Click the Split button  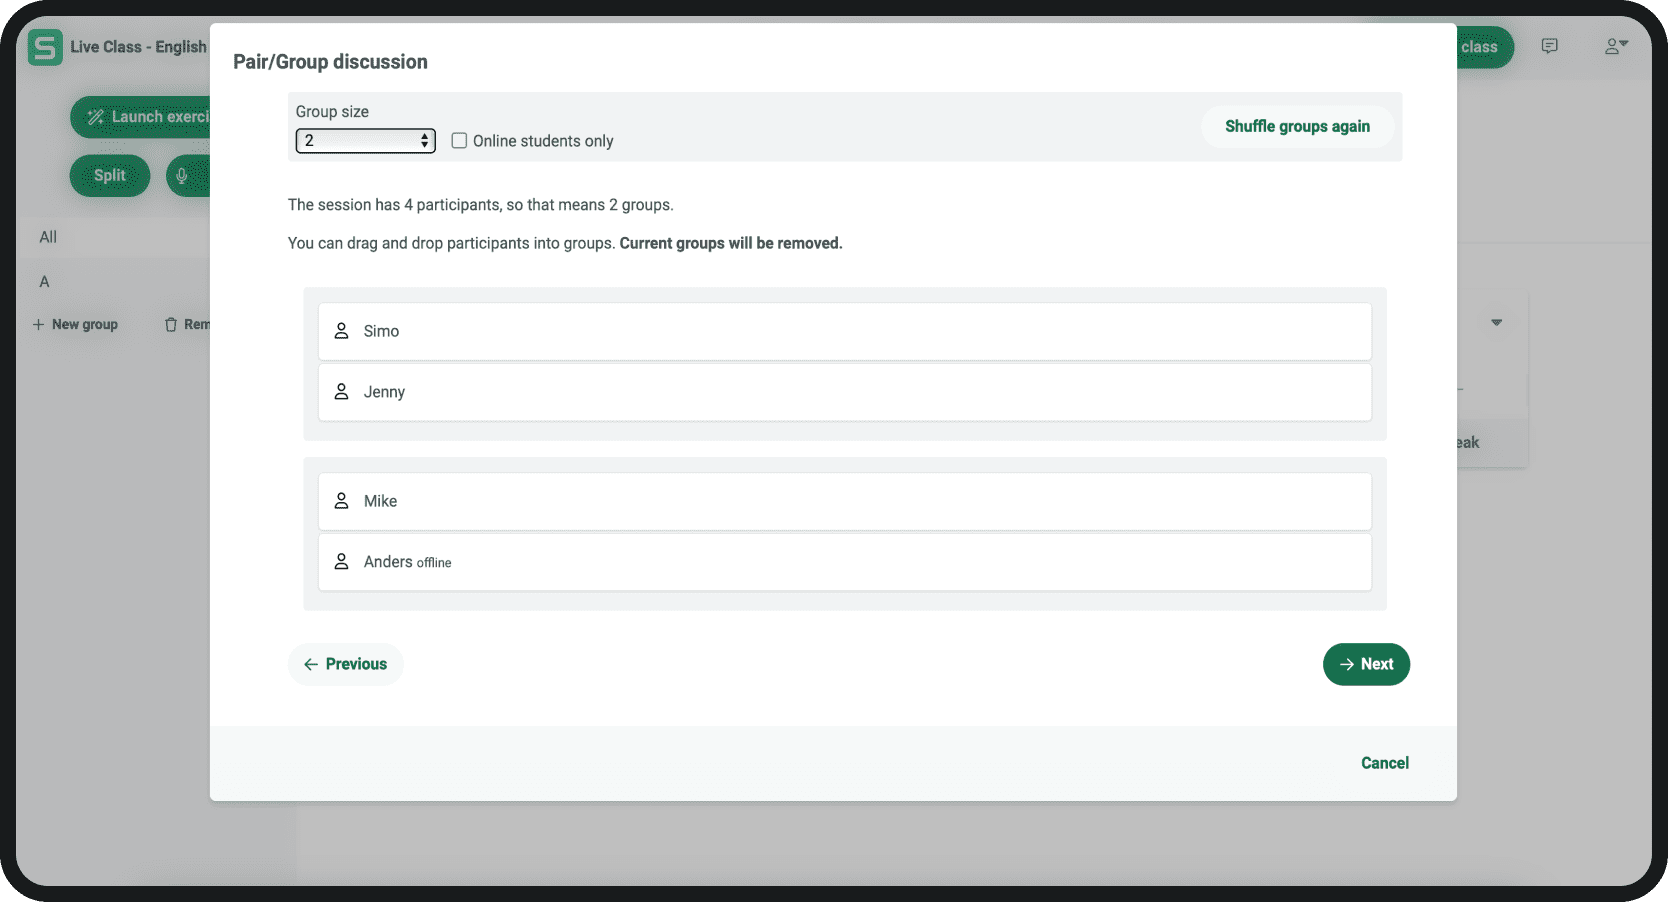[110, 176]
